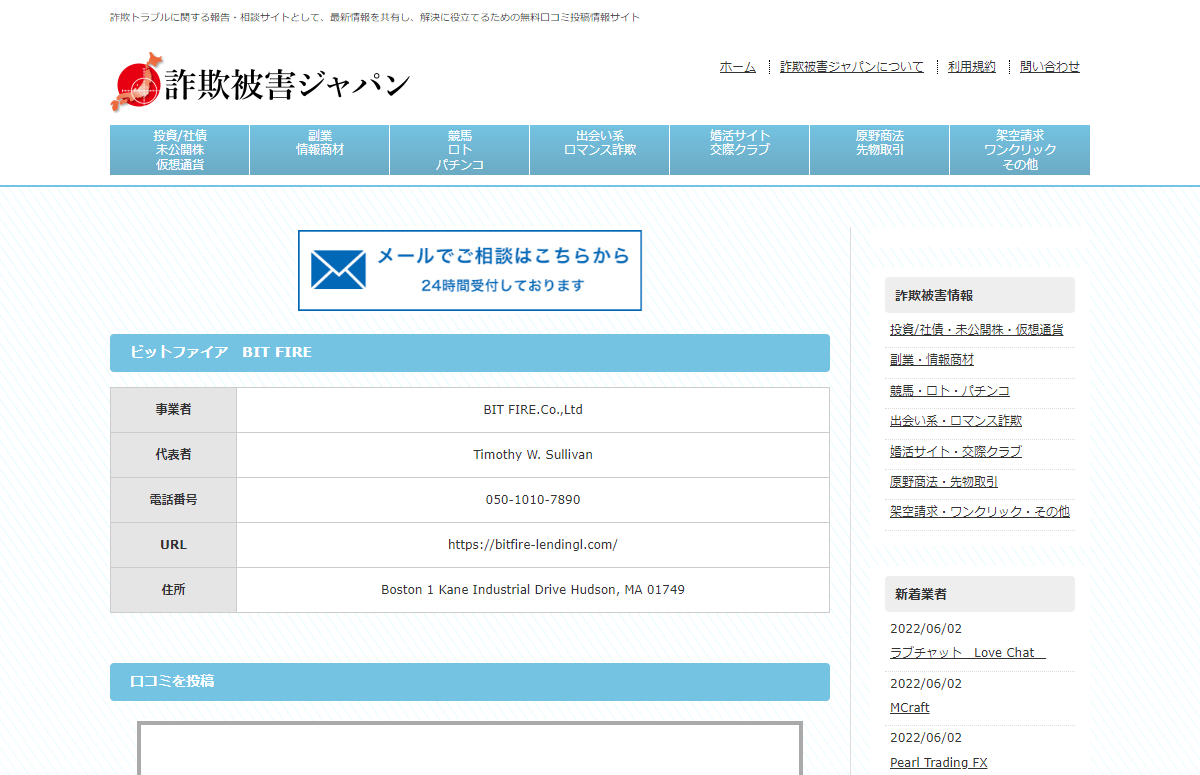Select the 出会い系 ロマンス詐欺 category tab

tap(598, 149)
